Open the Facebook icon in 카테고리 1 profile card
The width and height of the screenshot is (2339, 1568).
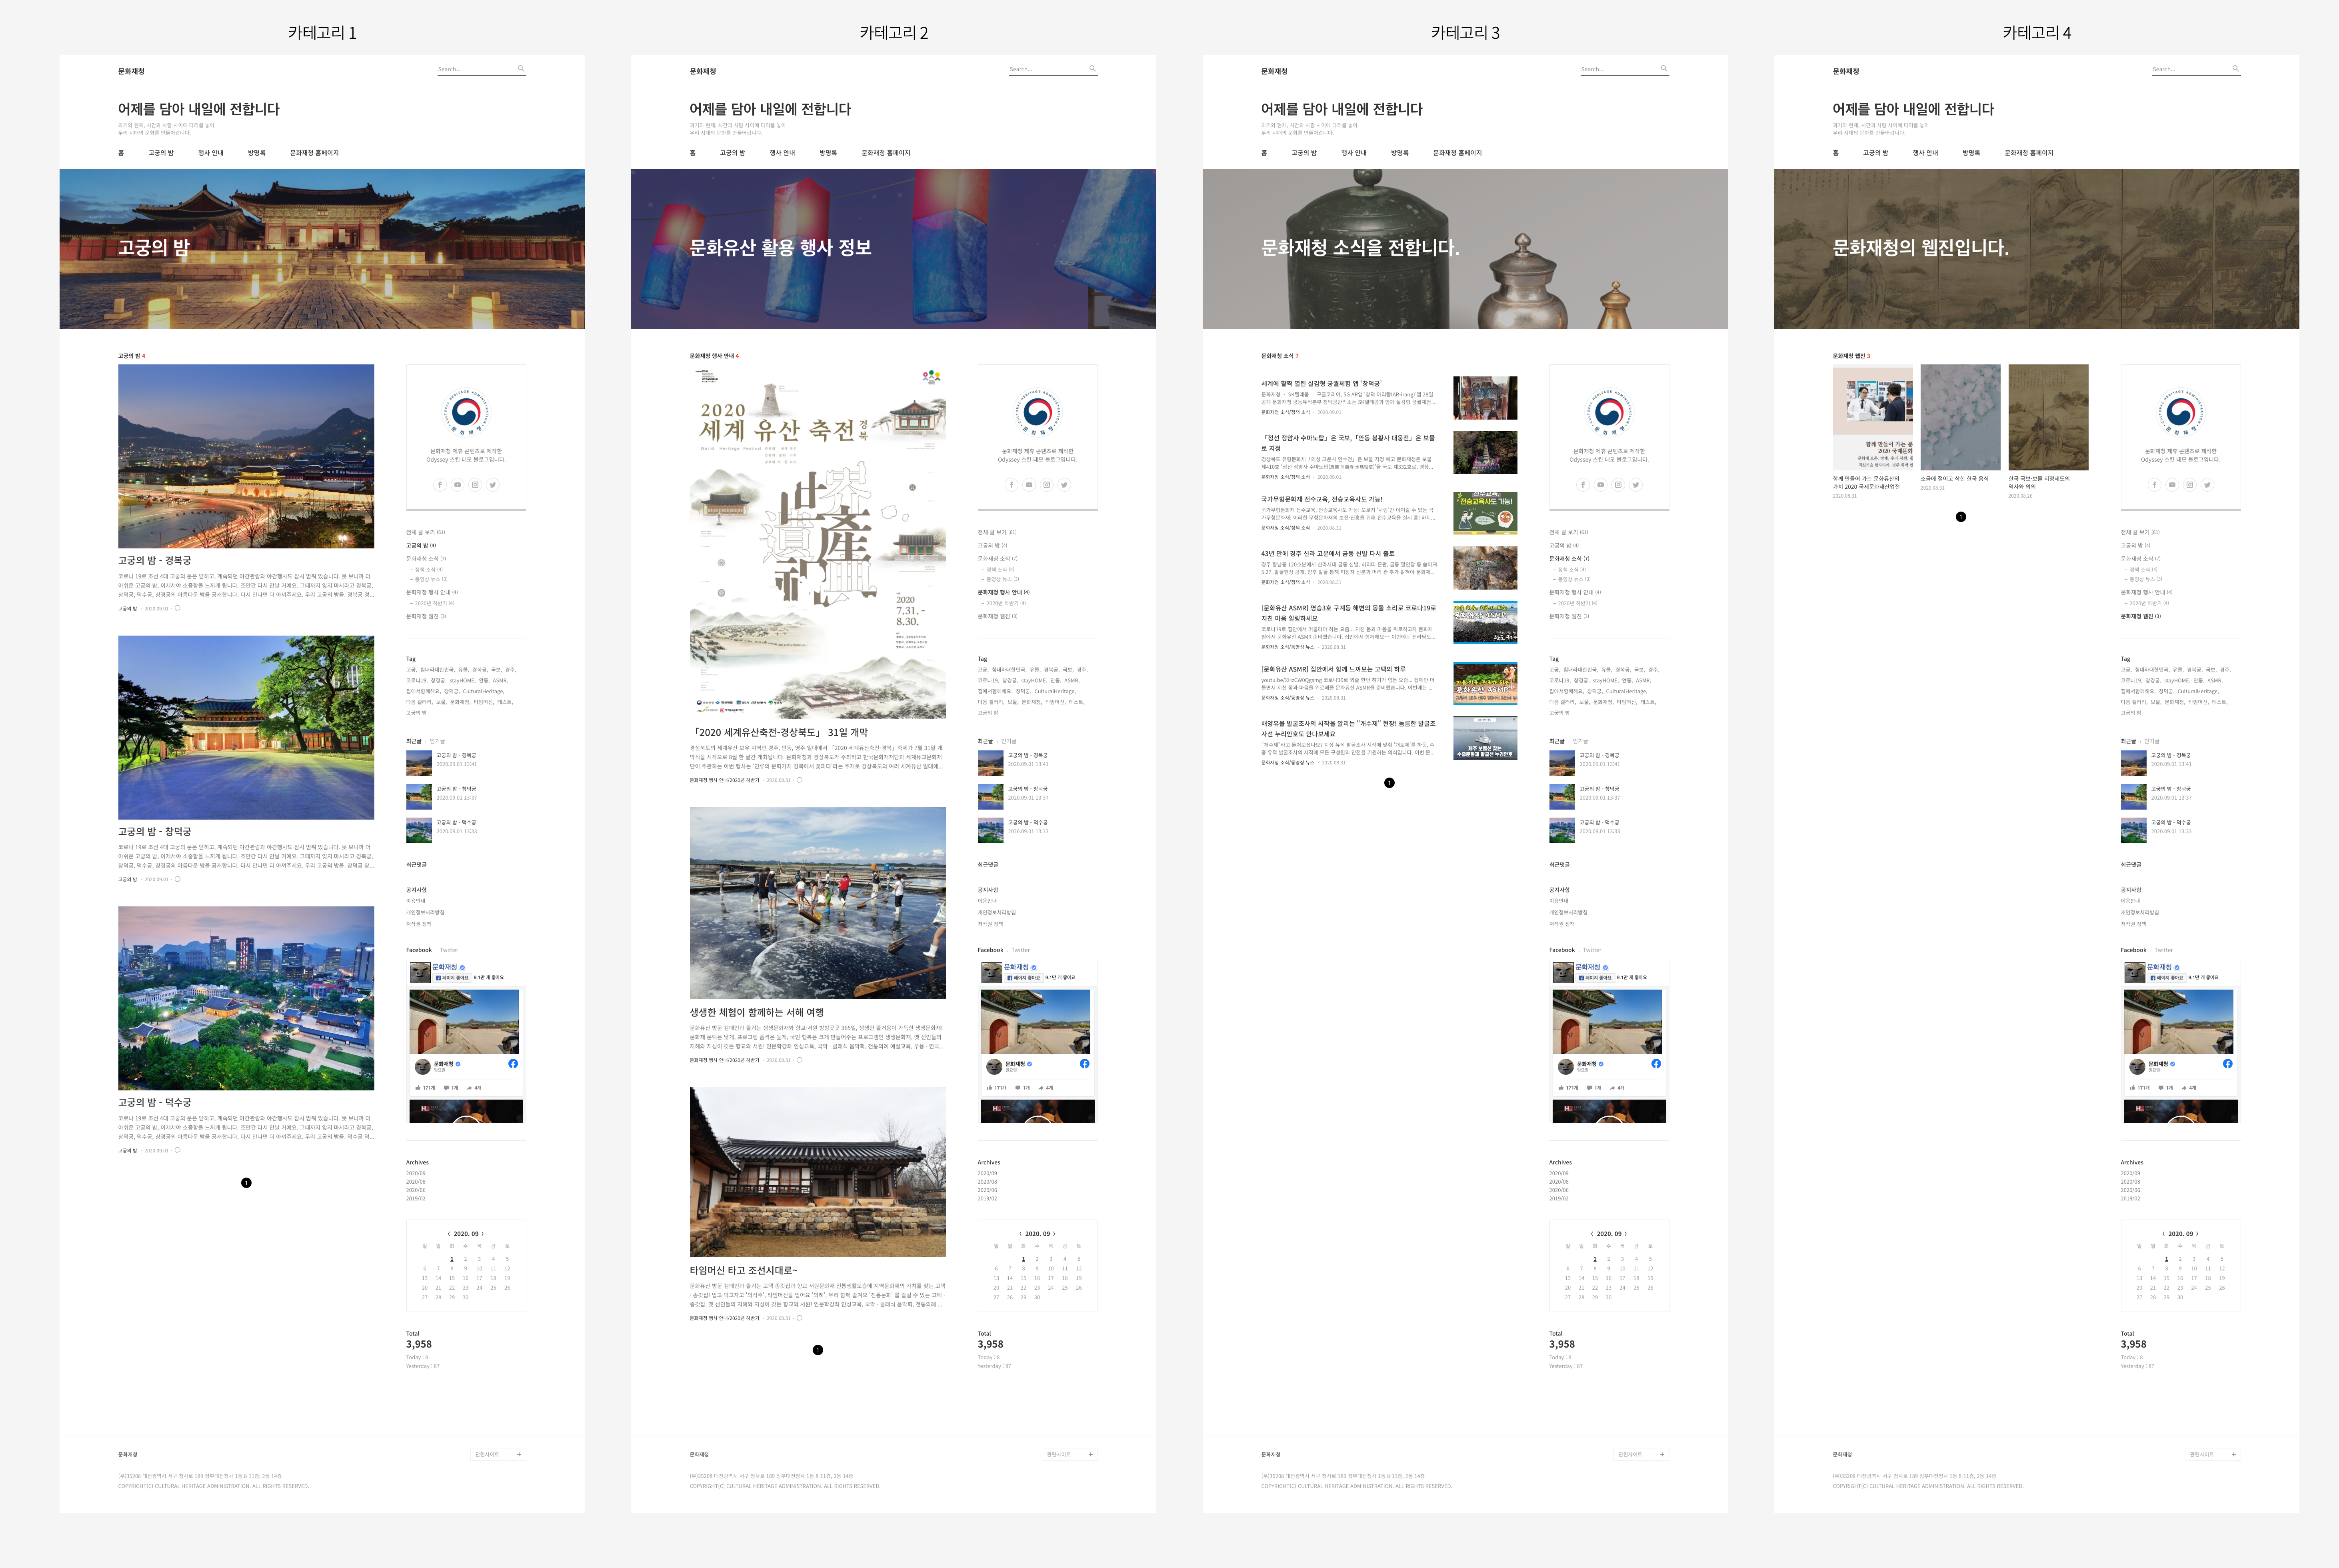click(x=440, y=485)
